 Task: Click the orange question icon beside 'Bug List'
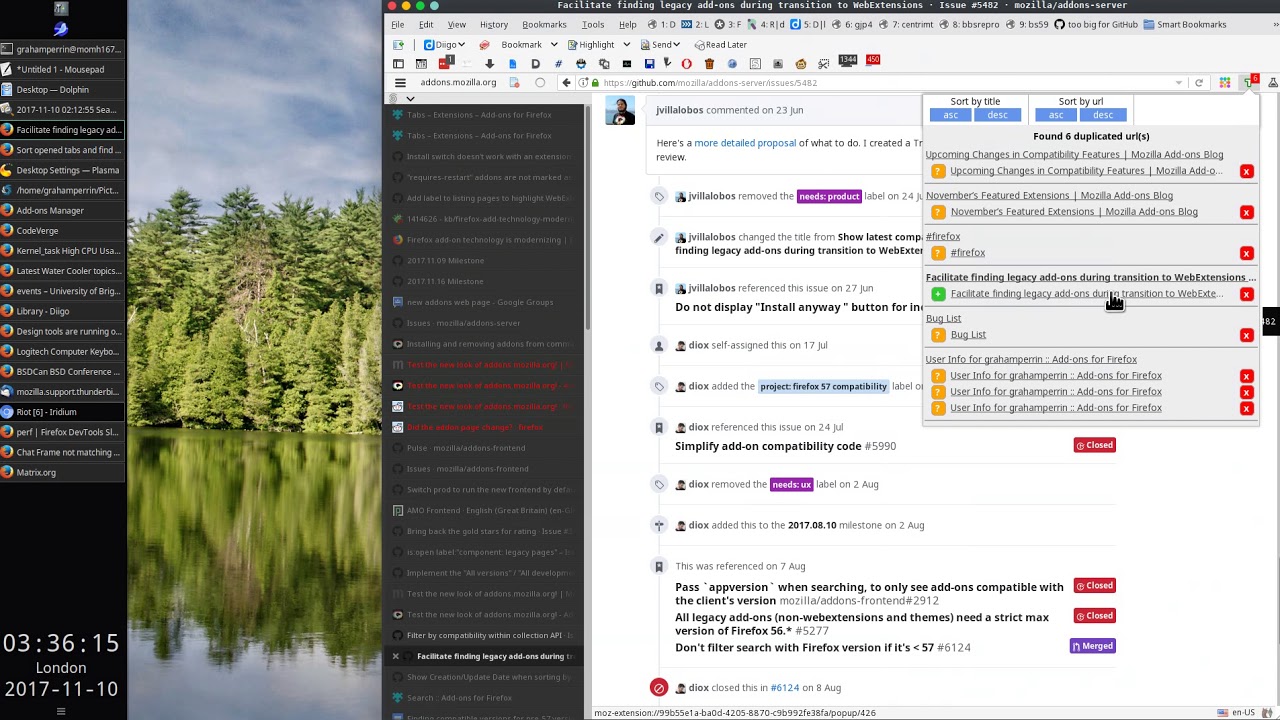click(x=938, y=335)
